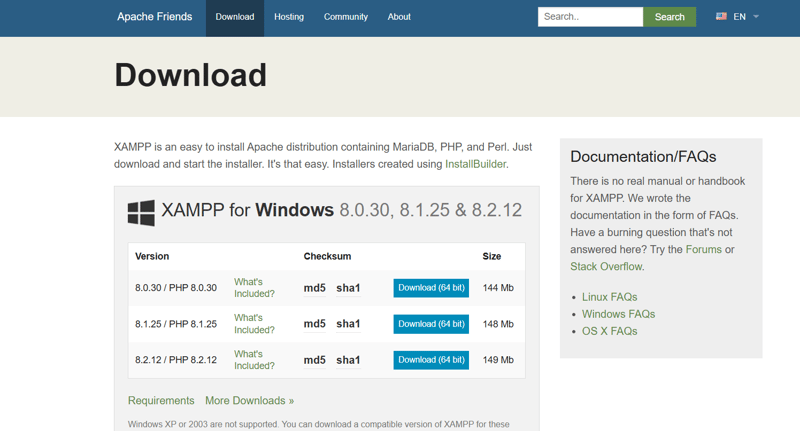Follow the InstallBuilder link
800x431 pixels.
(x=476, y=164)
